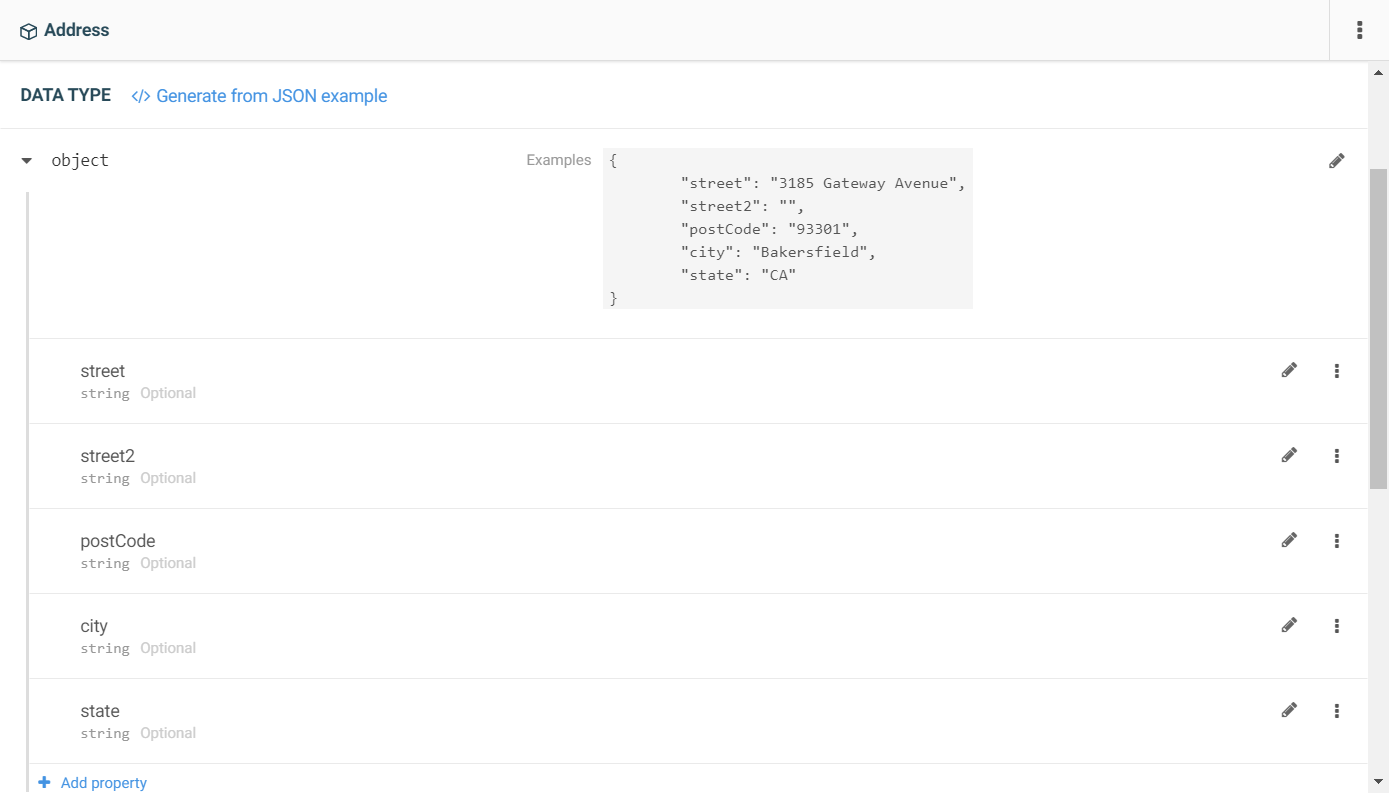Click the pencil icon for street property

[1289, 371]
